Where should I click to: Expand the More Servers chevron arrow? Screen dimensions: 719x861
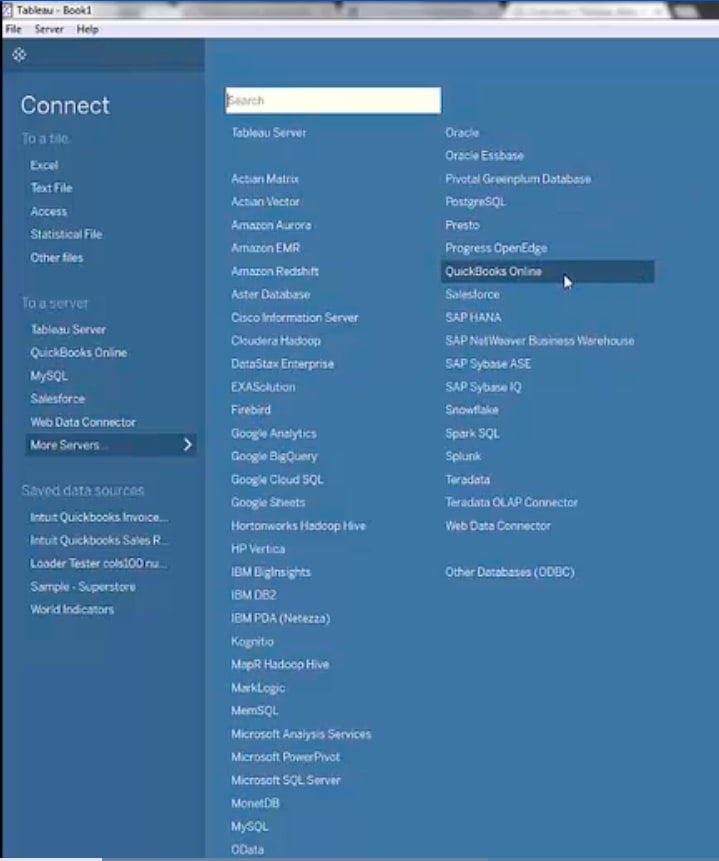click(x=187, y=445)
